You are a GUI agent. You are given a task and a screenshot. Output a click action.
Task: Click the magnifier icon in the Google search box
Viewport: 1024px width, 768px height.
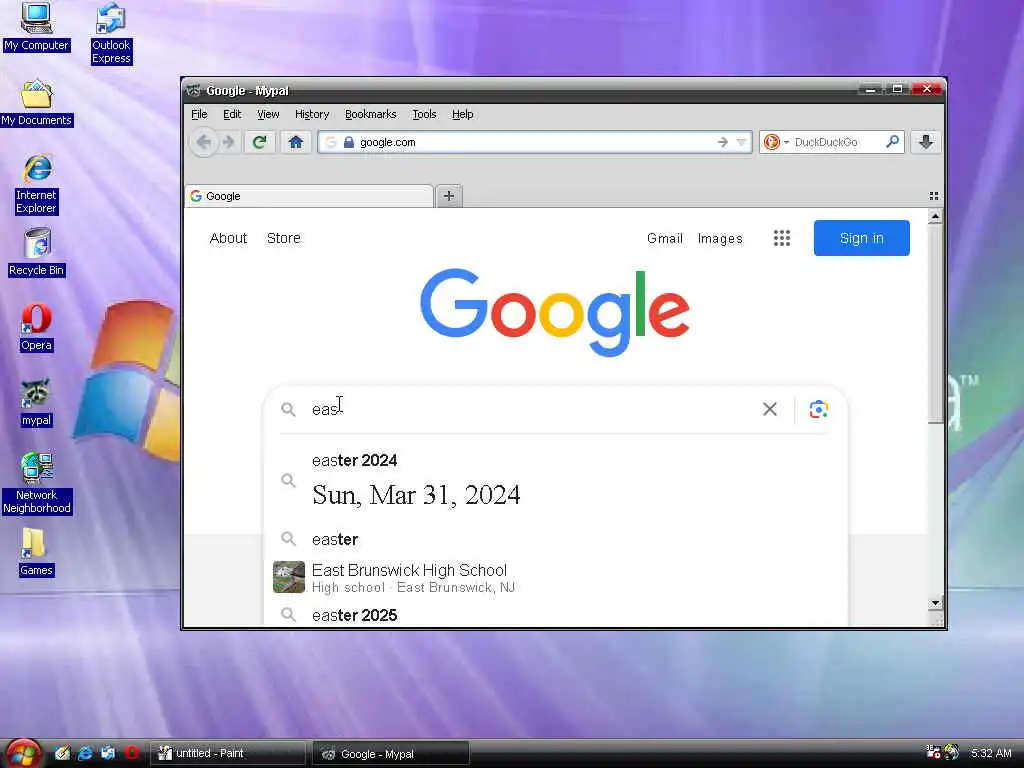[x=288, y=409]
